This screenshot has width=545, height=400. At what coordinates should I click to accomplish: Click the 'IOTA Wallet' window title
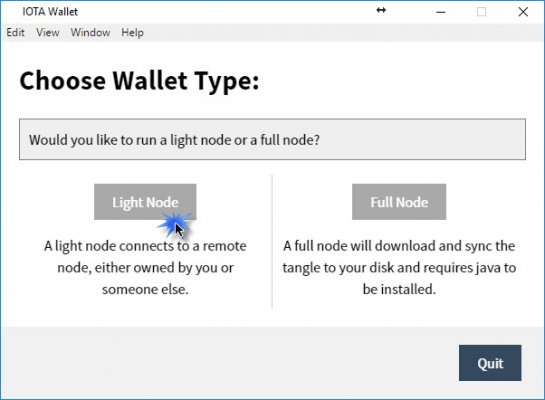pyautogui.click(x=50, y=12)
